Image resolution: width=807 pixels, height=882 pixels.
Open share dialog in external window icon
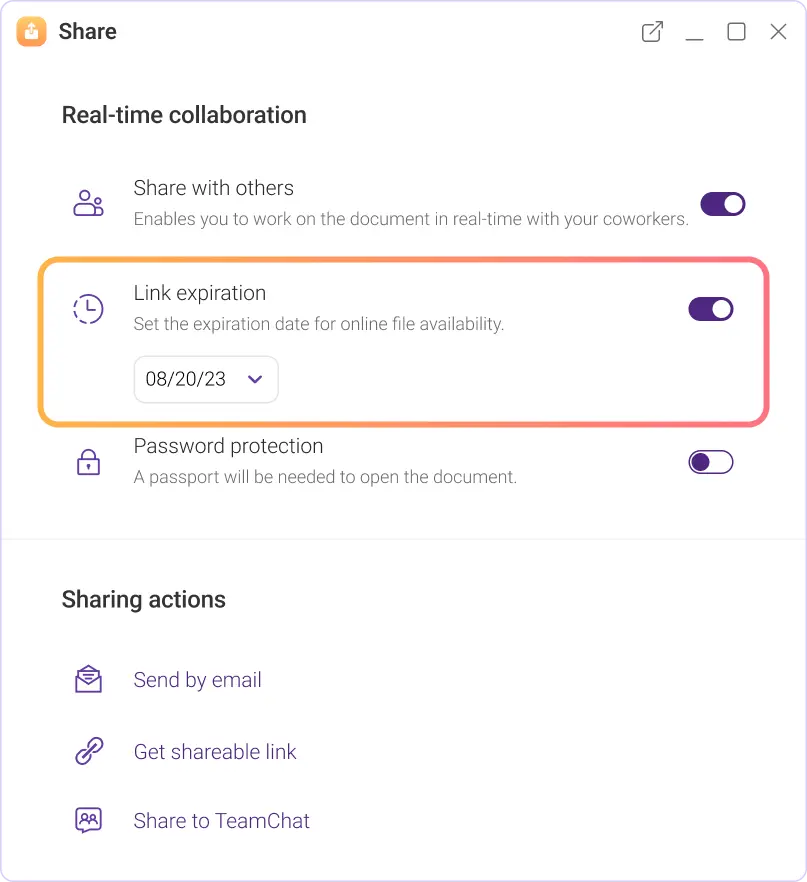652,32
